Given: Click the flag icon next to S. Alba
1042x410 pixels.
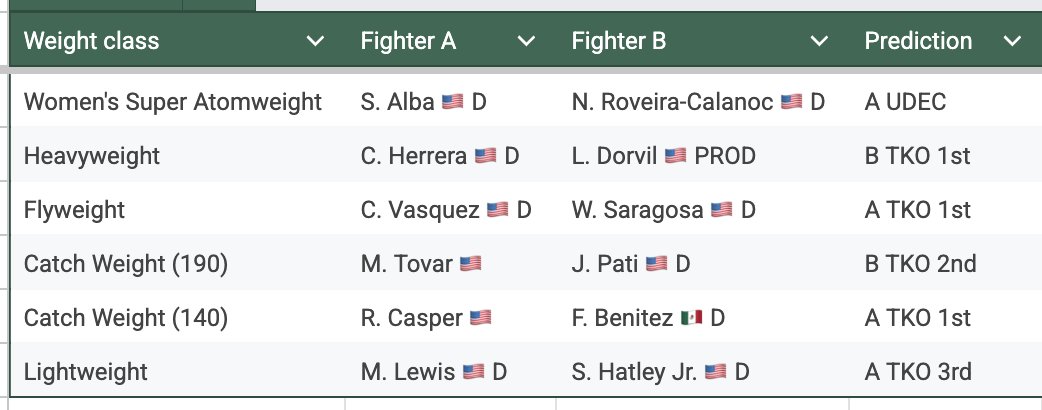Looking at the screenshot, I should pos(452,102).
